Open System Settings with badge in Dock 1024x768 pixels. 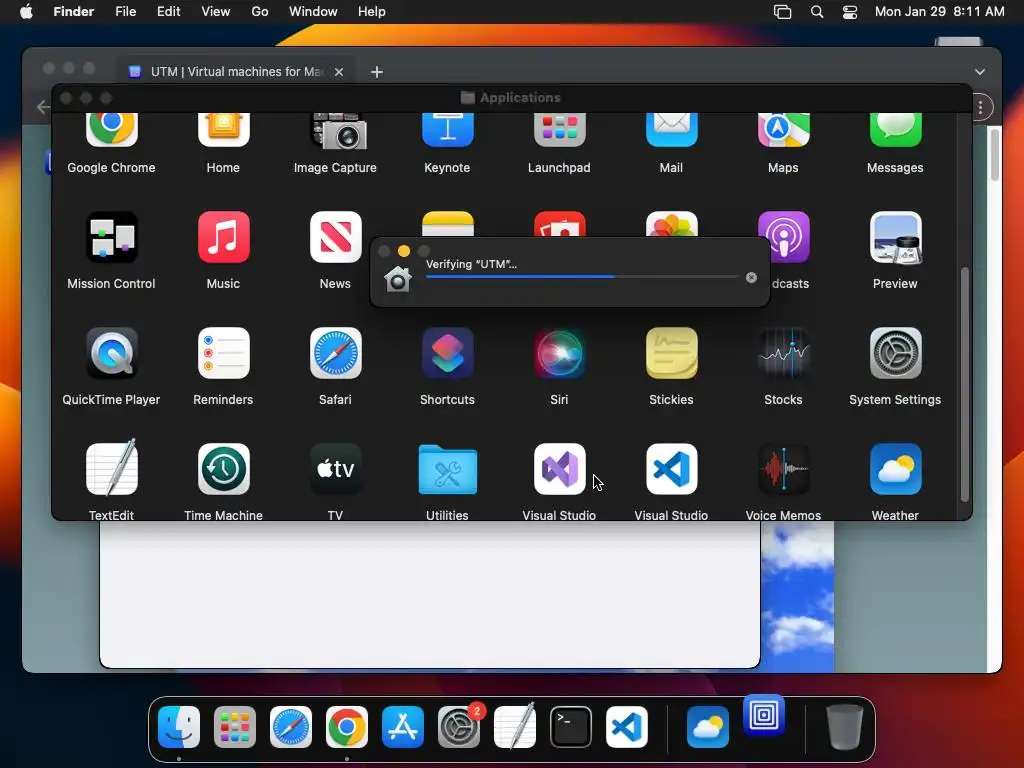click(459, 727)
